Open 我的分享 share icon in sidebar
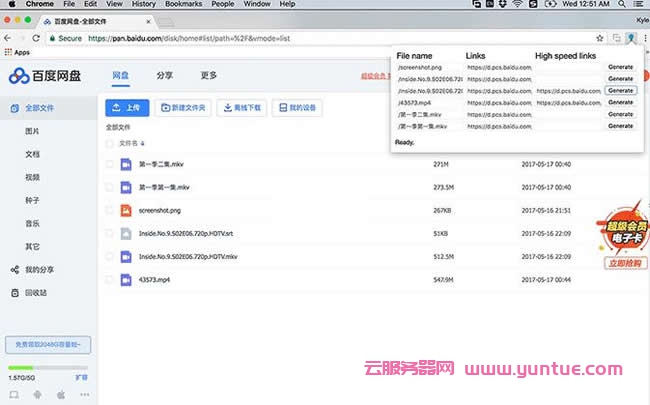650x405 pixels. (14, 270)
